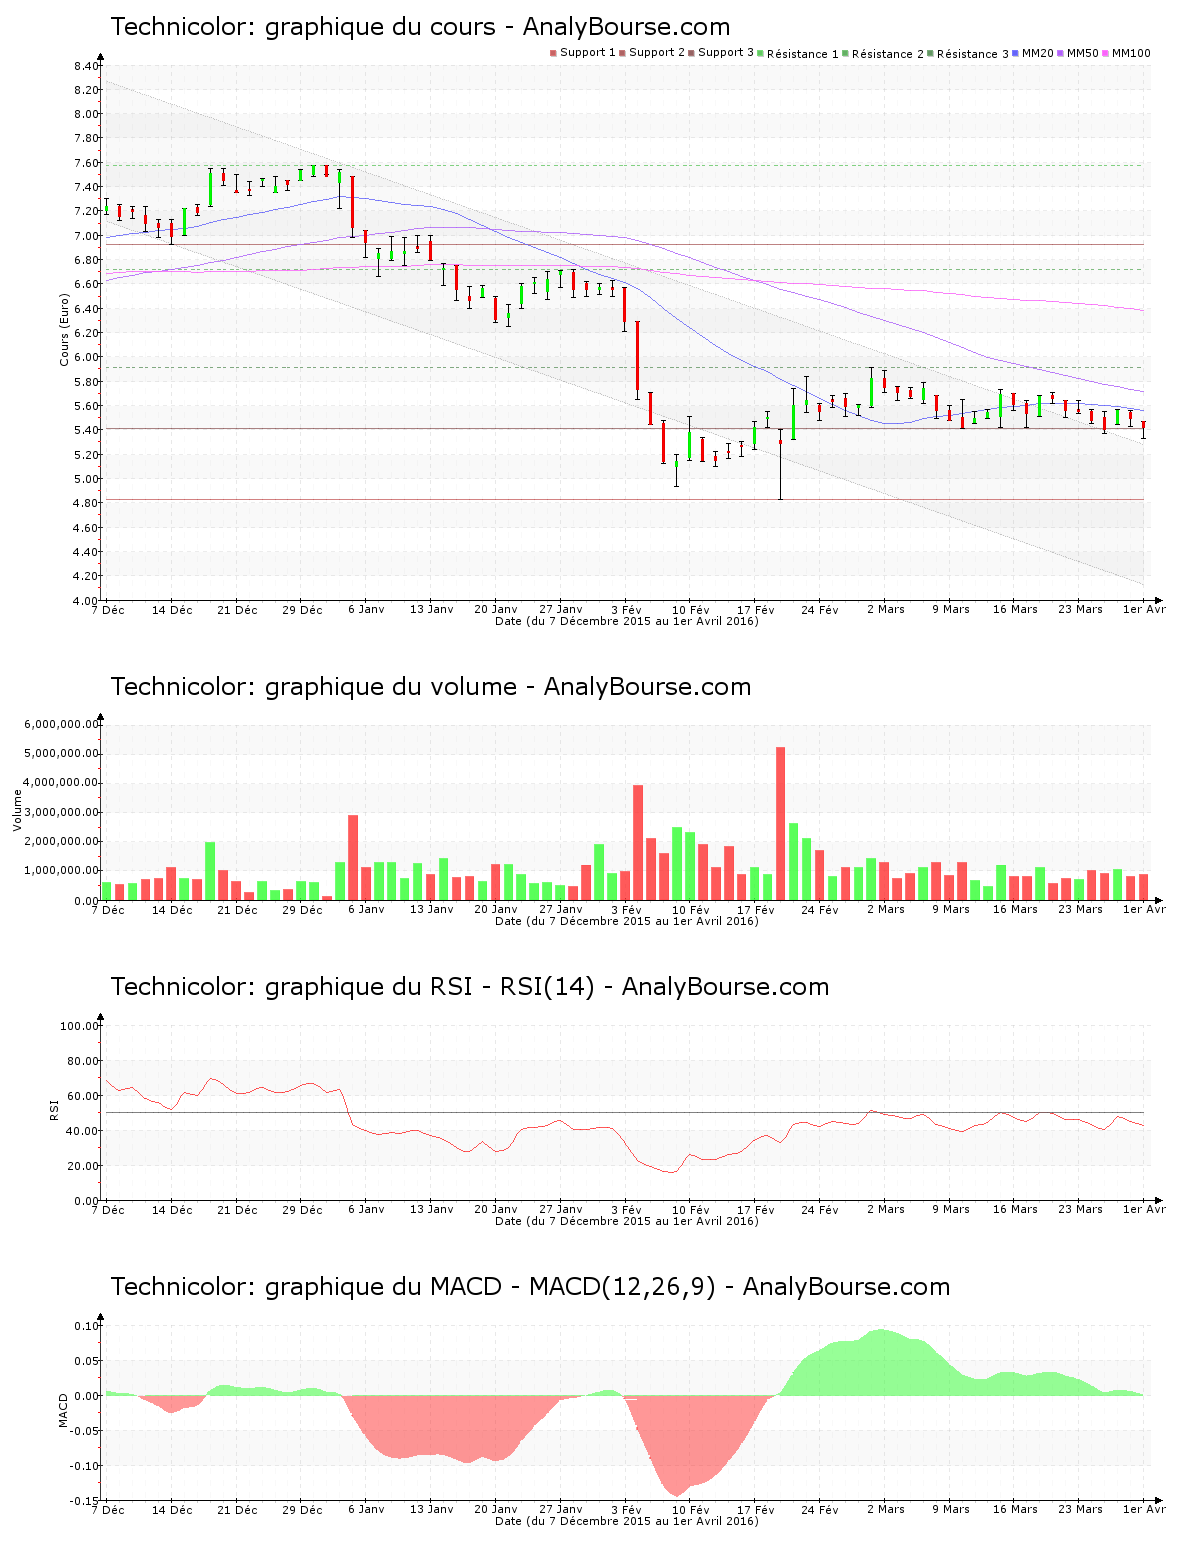Click the date range caption under volume chart

(627, 921)
